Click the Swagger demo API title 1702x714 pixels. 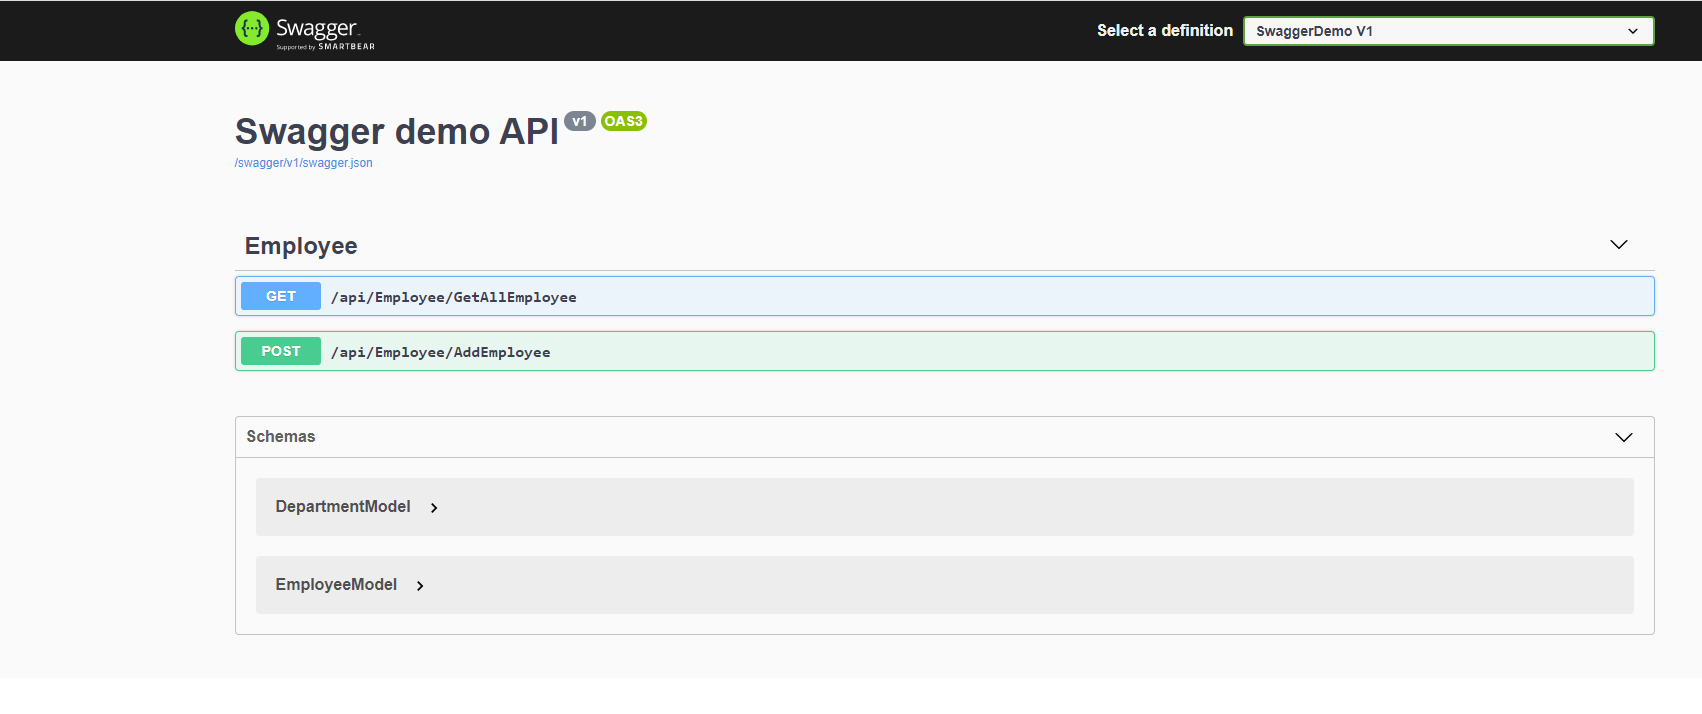[x=397, y=132]
